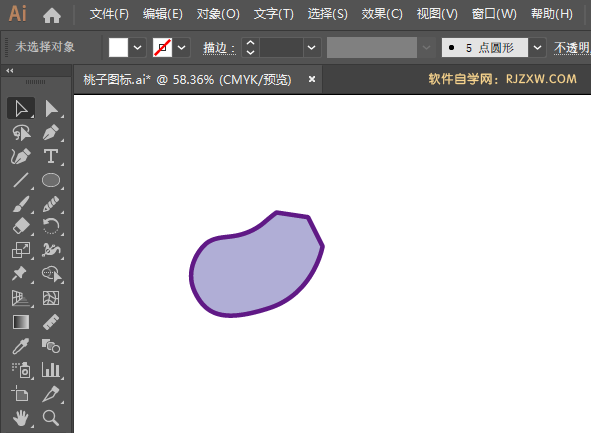This screenshot has height=433, width=591.
Task: Select the Selection tool (black arrow)
Action: point(21,109)
